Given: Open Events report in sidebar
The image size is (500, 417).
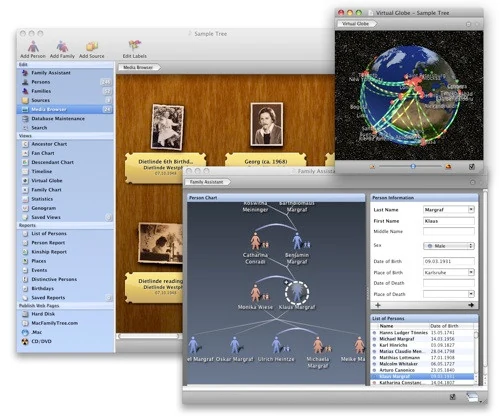Looking at the screenshot, I should click(65, 270).
